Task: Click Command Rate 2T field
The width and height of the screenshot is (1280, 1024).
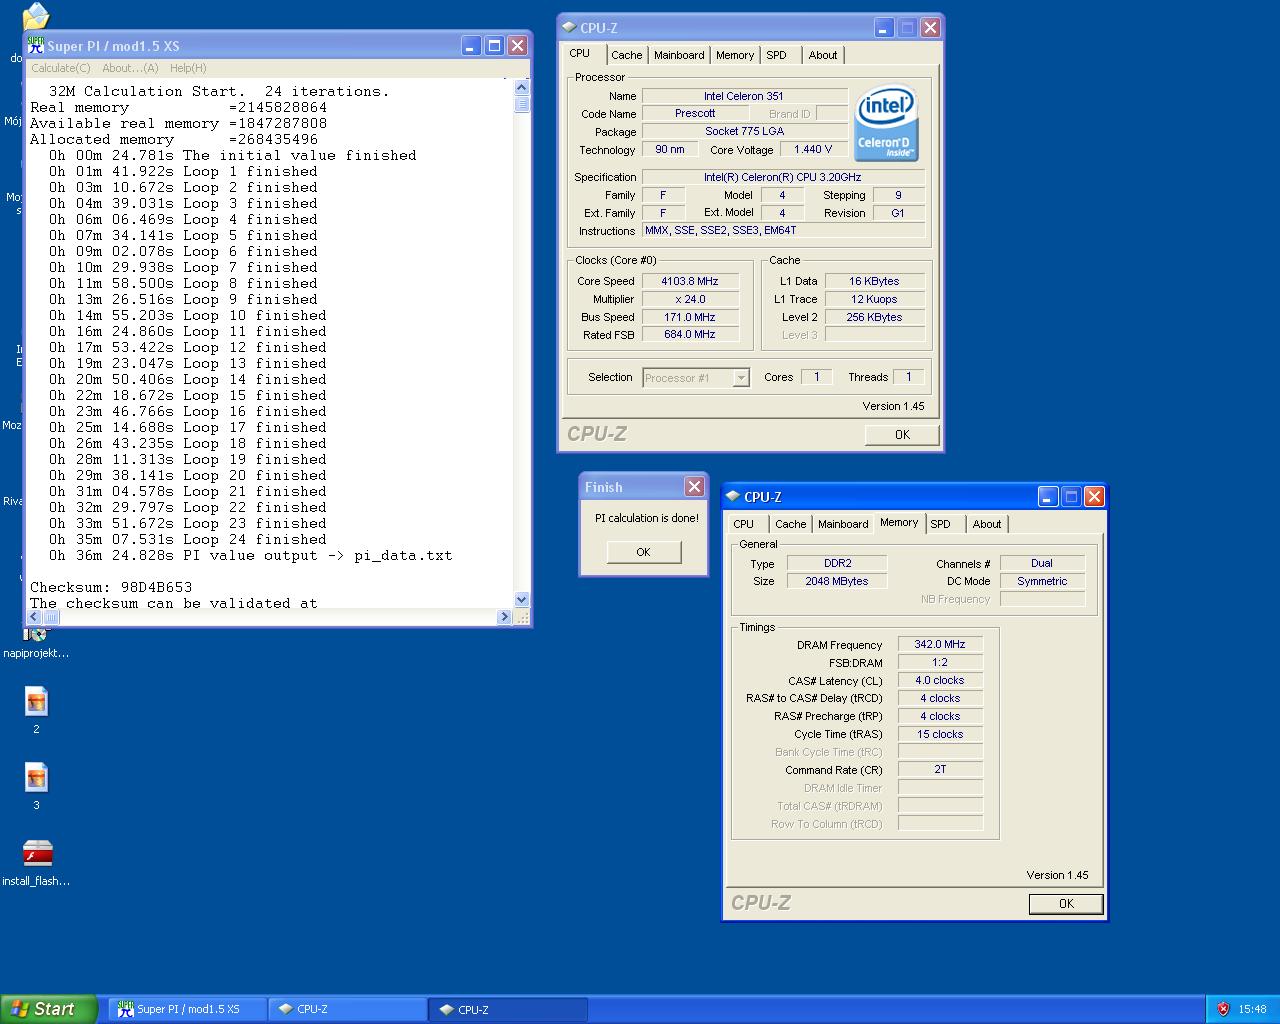Action: coord(940,770)
